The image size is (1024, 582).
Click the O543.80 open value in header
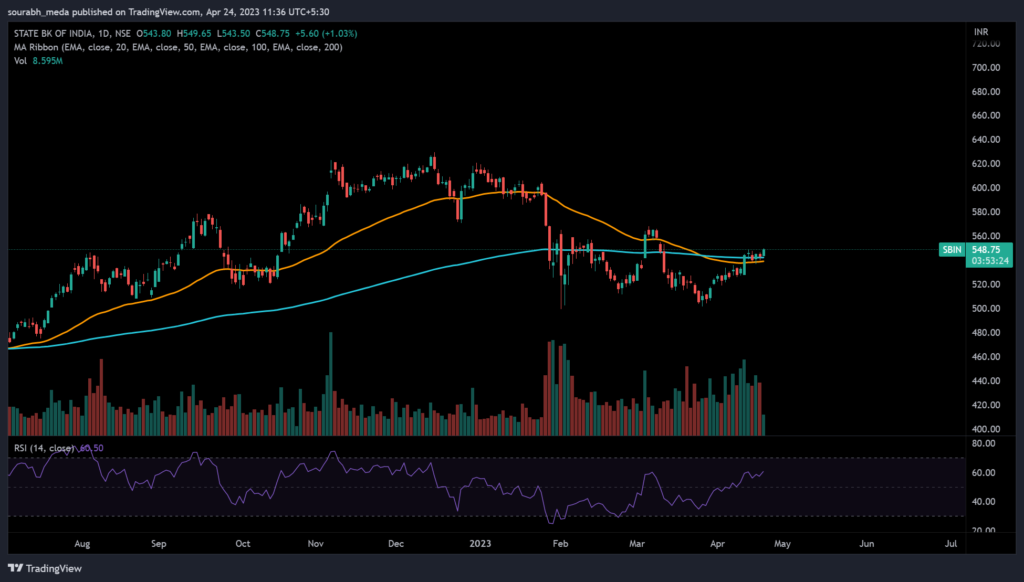click(x=154, y=33)
